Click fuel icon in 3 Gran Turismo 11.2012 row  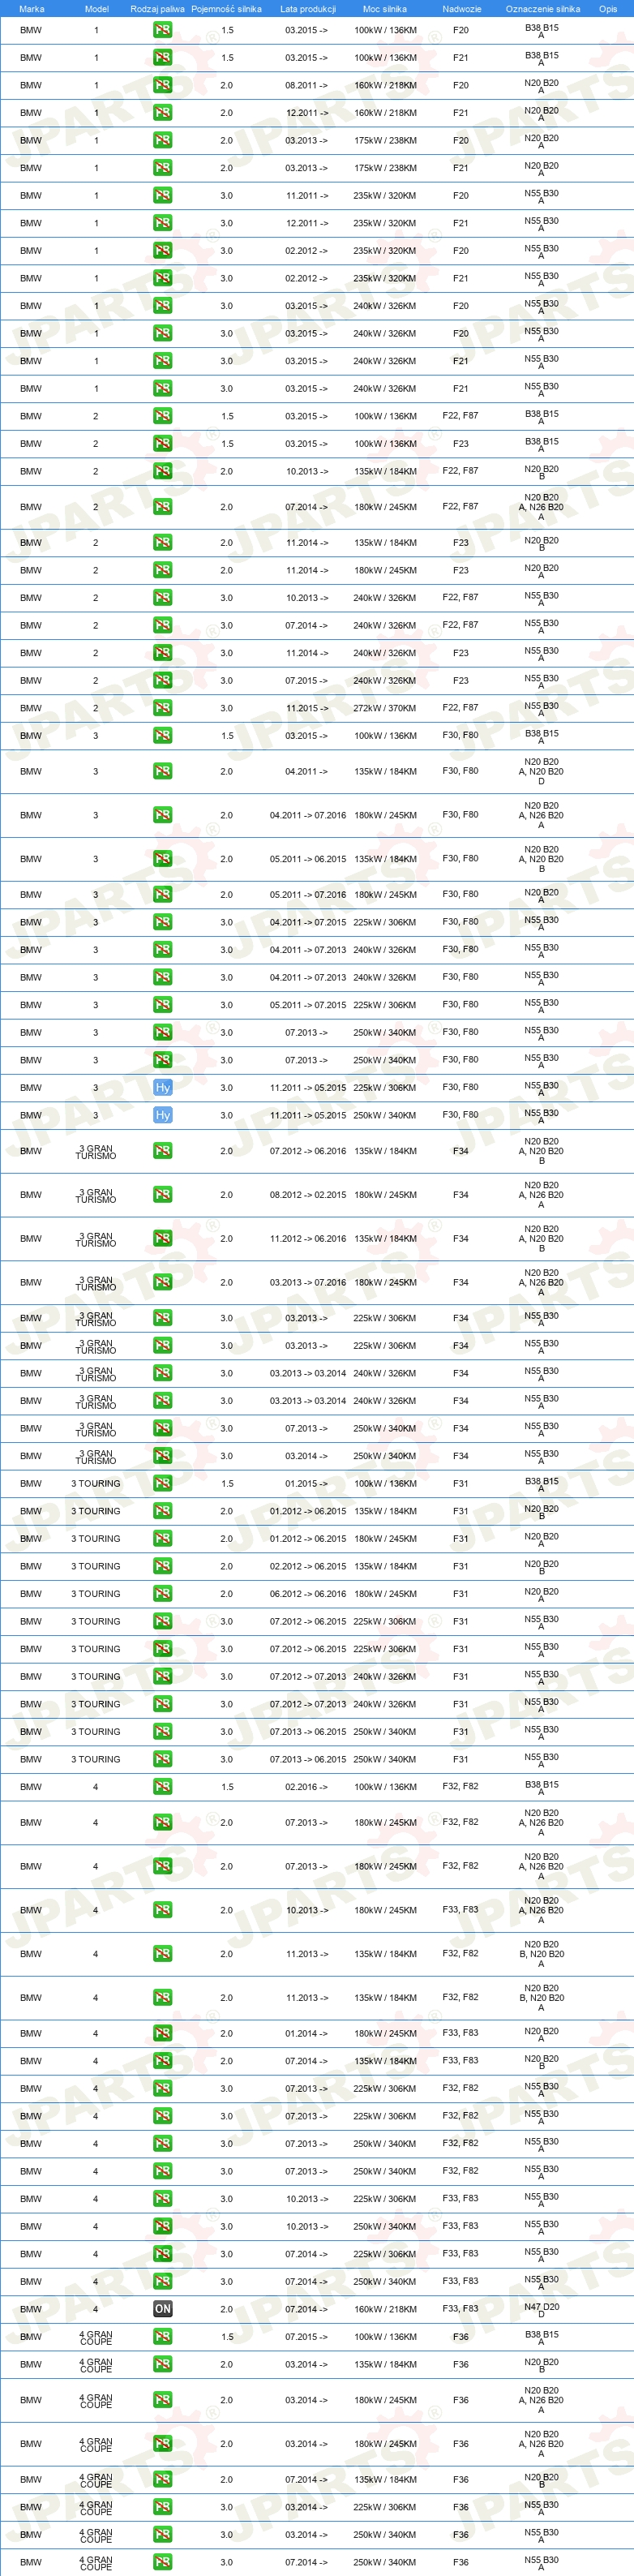[x=162, y=1238]
